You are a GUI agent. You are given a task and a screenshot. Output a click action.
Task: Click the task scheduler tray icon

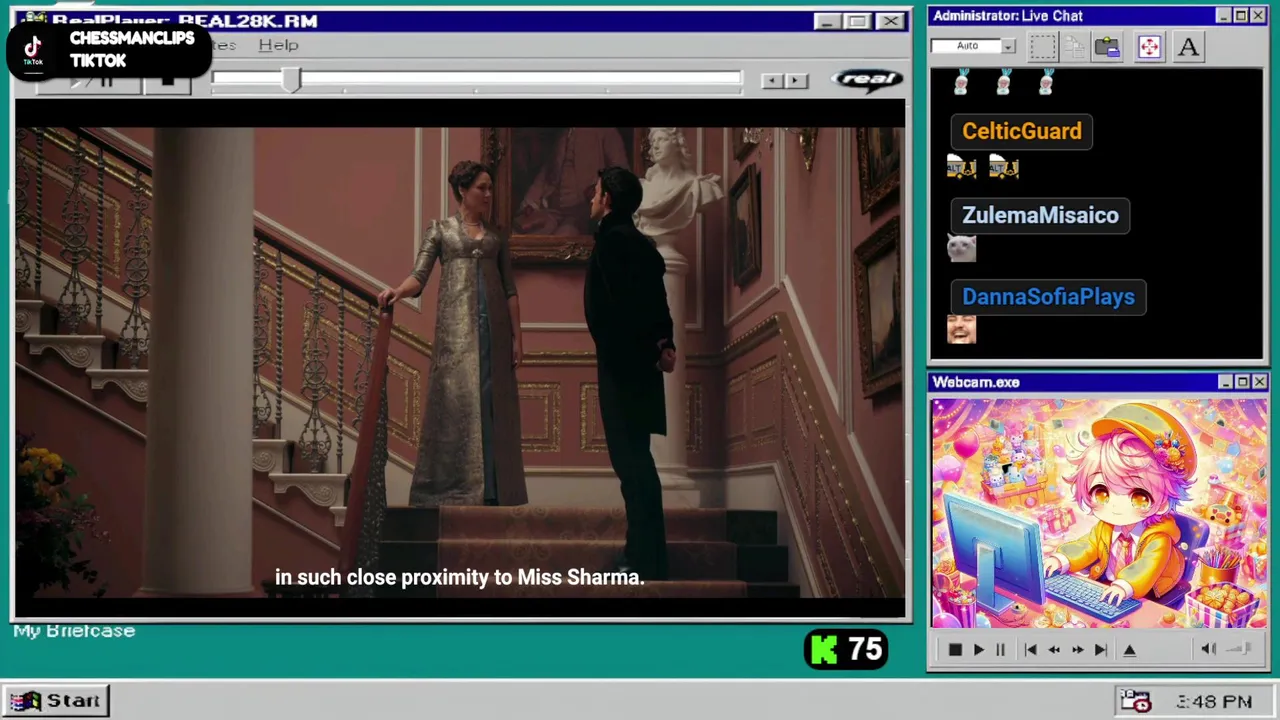tap(1135, 701)
